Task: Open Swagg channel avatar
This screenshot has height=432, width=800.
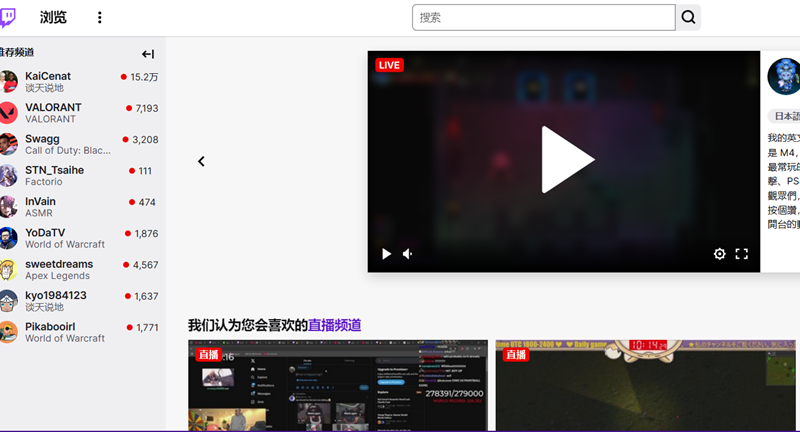Action: pos(8,144)
